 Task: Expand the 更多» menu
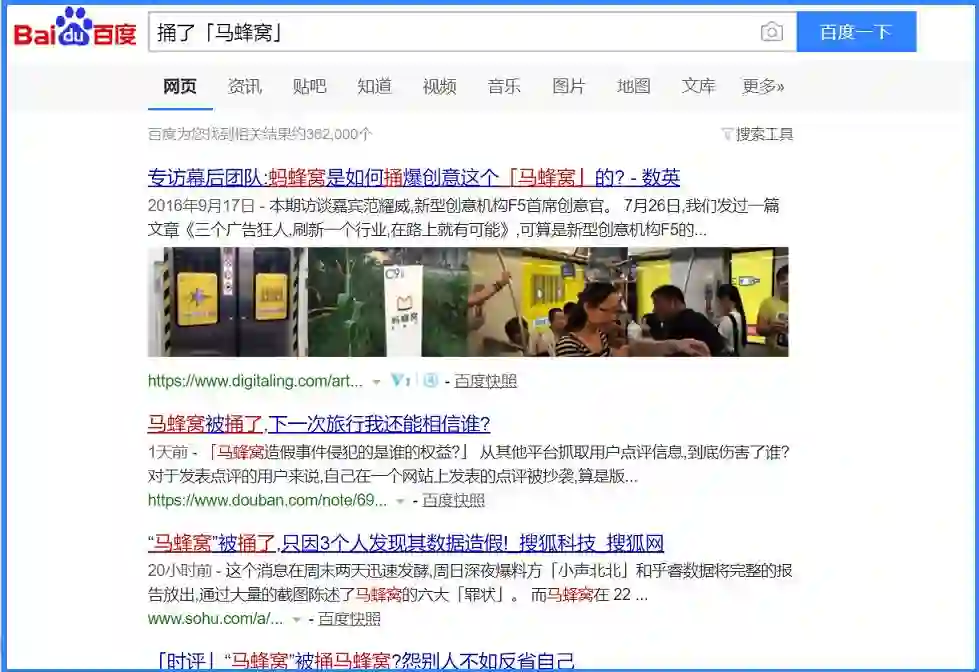coord(763,86)
